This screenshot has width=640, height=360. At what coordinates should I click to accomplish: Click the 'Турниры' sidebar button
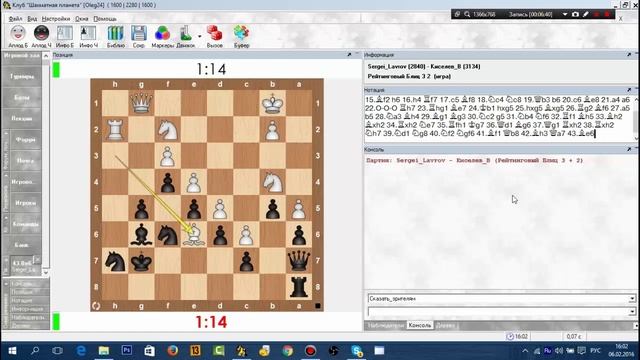[x=22, y=76]
